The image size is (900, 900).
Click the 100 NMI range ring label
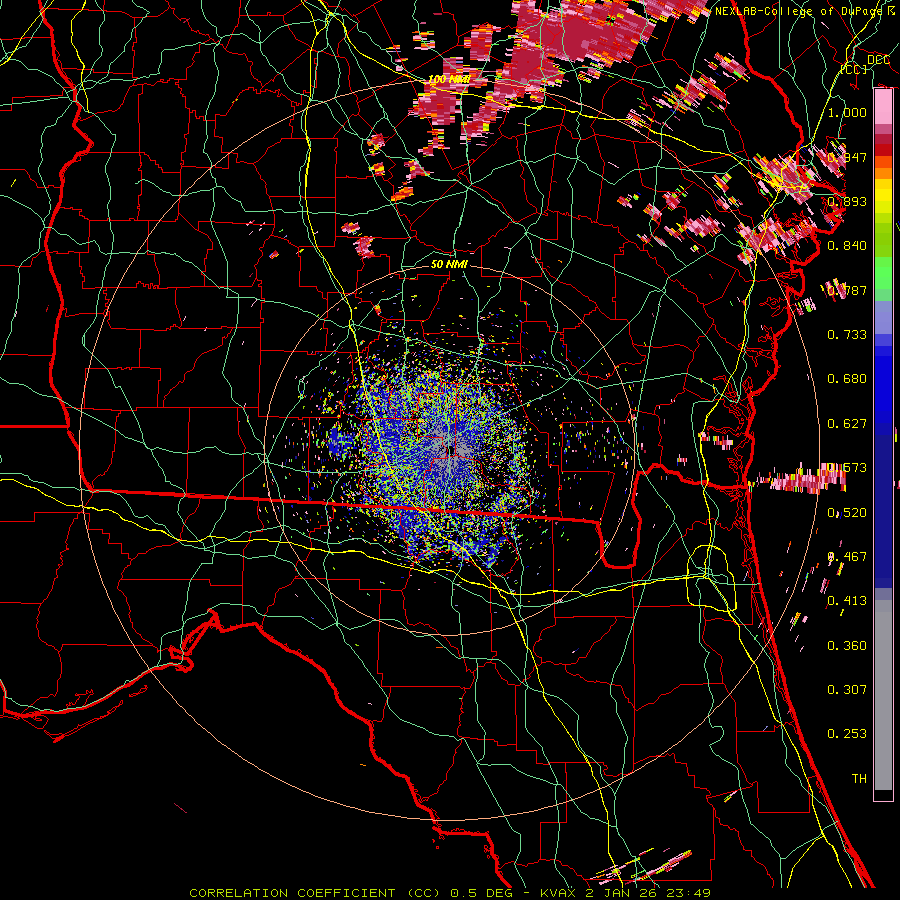[449, 79]
